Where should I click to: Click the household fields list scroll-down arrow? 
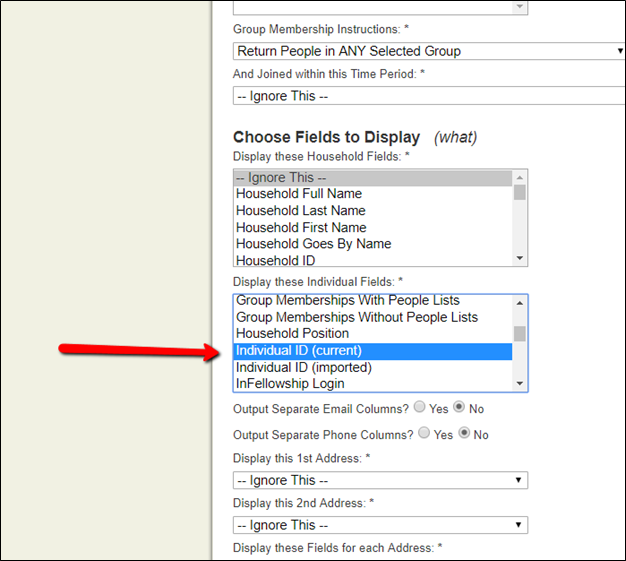point(519,258)
